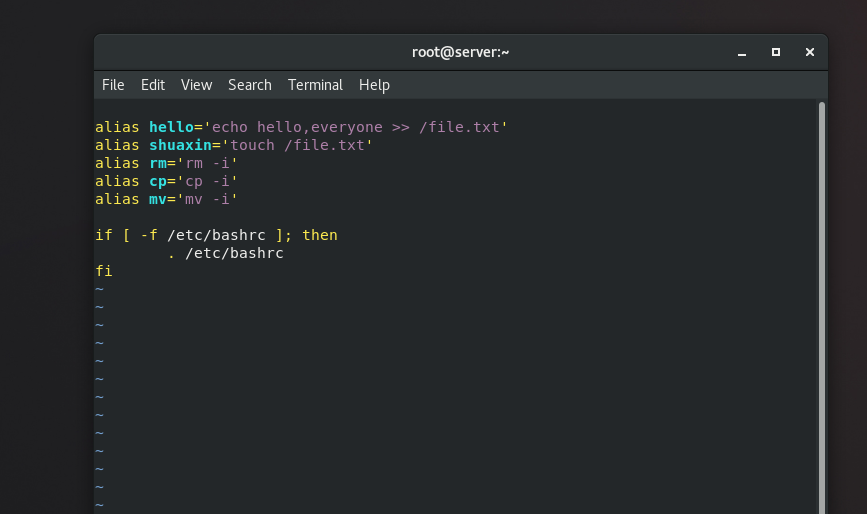Close the root@server terminal window
The width and height of the screenshot is (867, 514).
[x=809, y=52]
